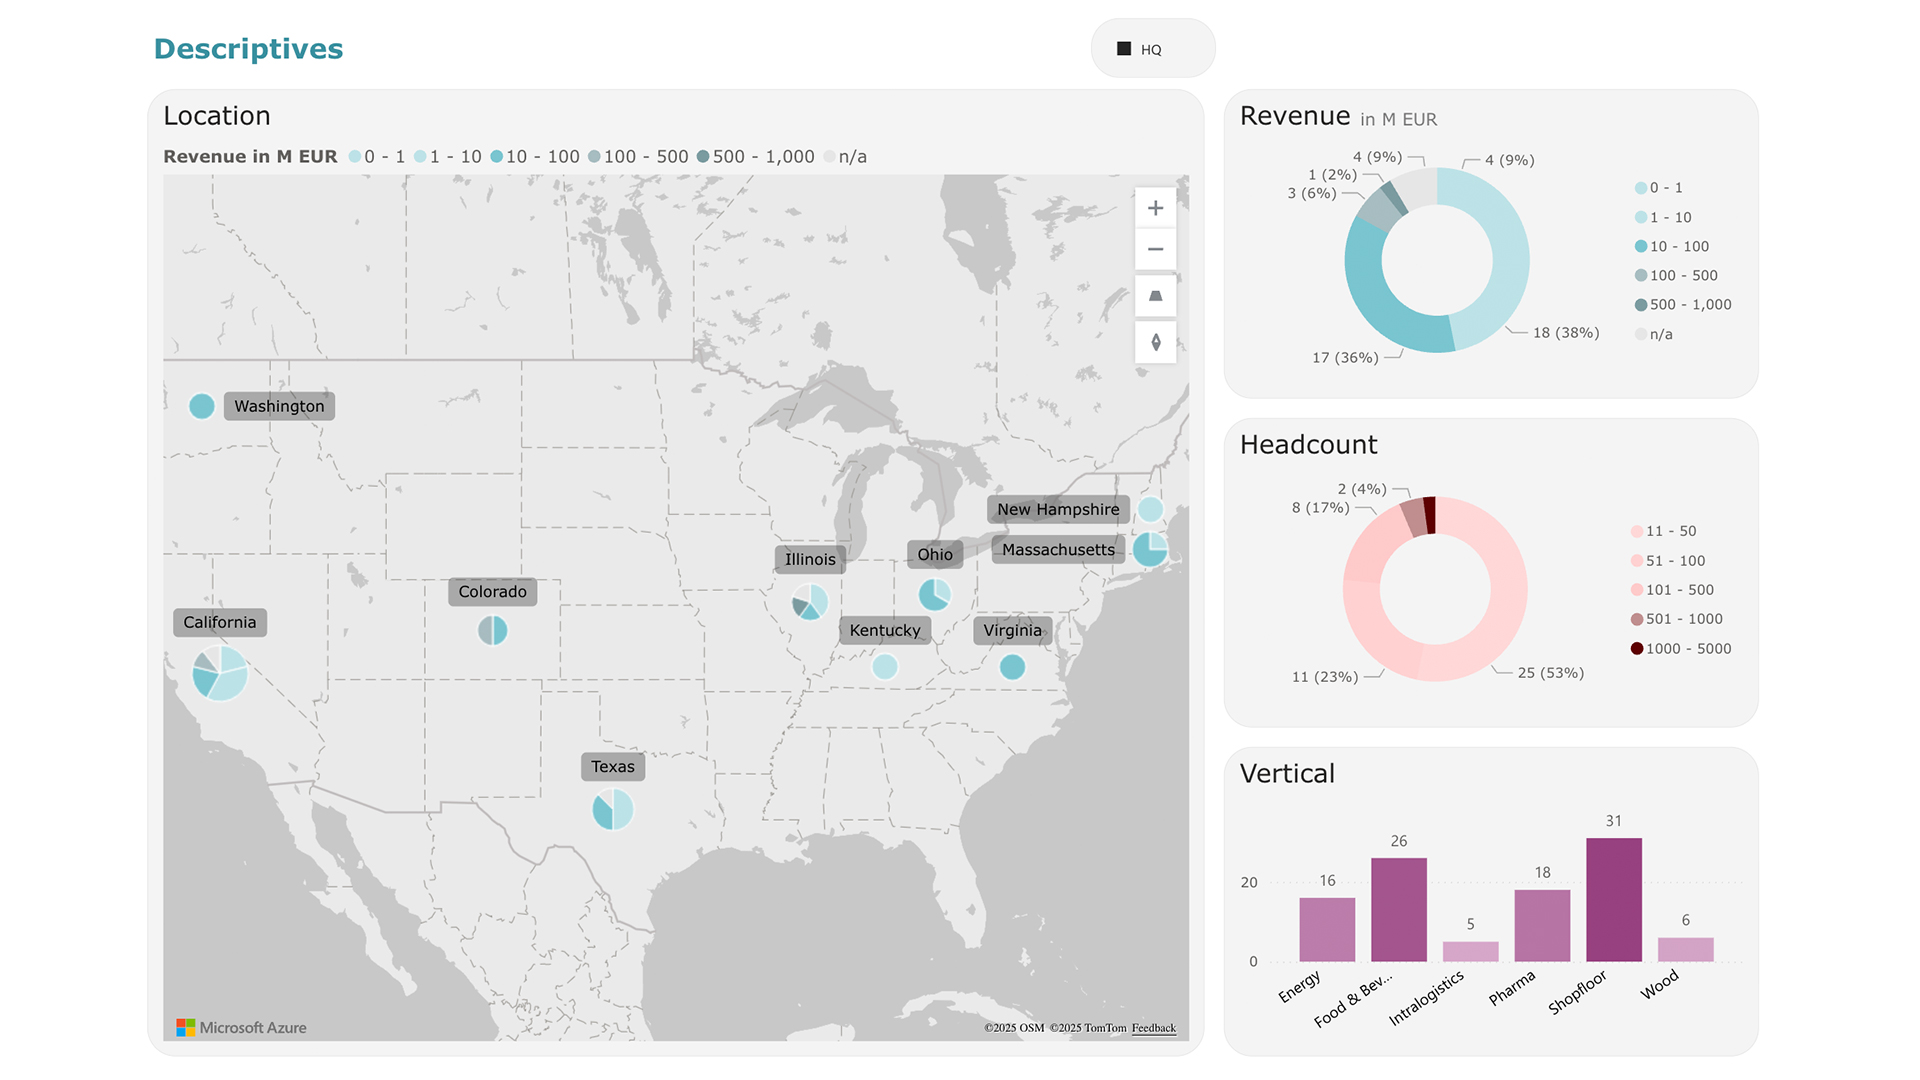The image size is (1920, 1080).
Task: Select the Food & Bev bar
Action: click(x=1398, y=909)
